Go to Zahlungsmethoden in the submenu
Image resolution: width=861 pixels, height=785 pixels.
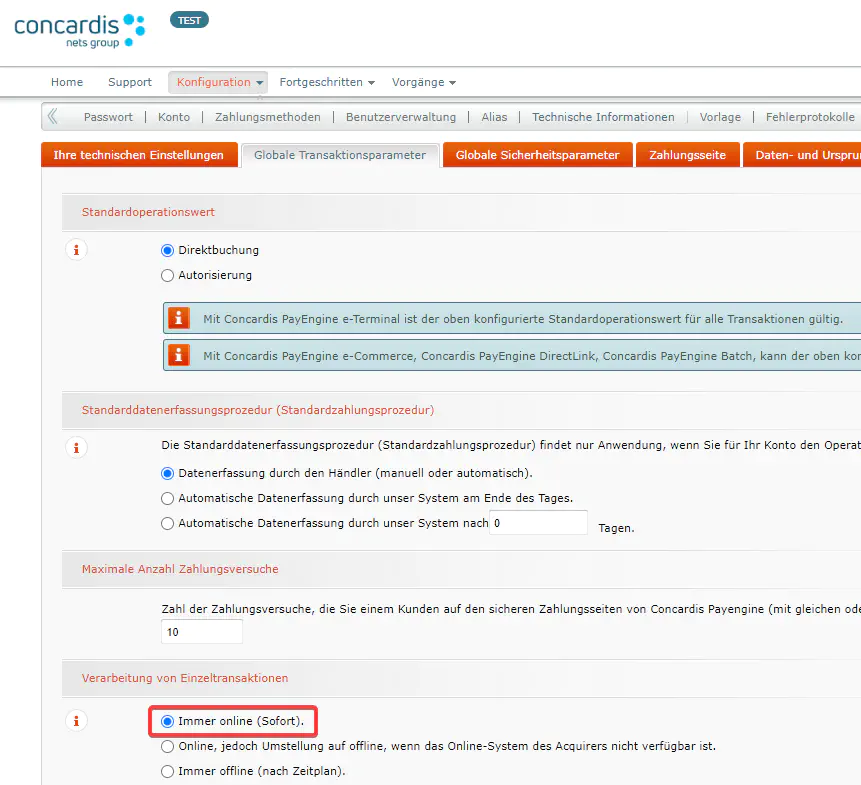click(x=268, y=117)
